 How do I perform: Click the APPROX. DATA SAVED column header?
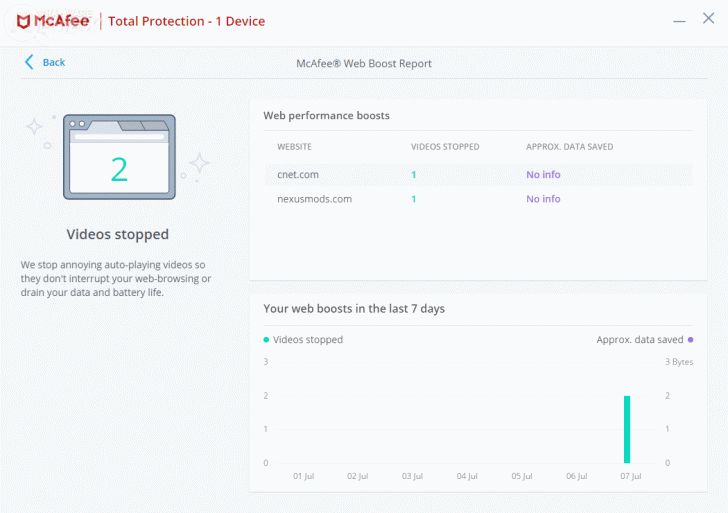[x=569, y=147]
